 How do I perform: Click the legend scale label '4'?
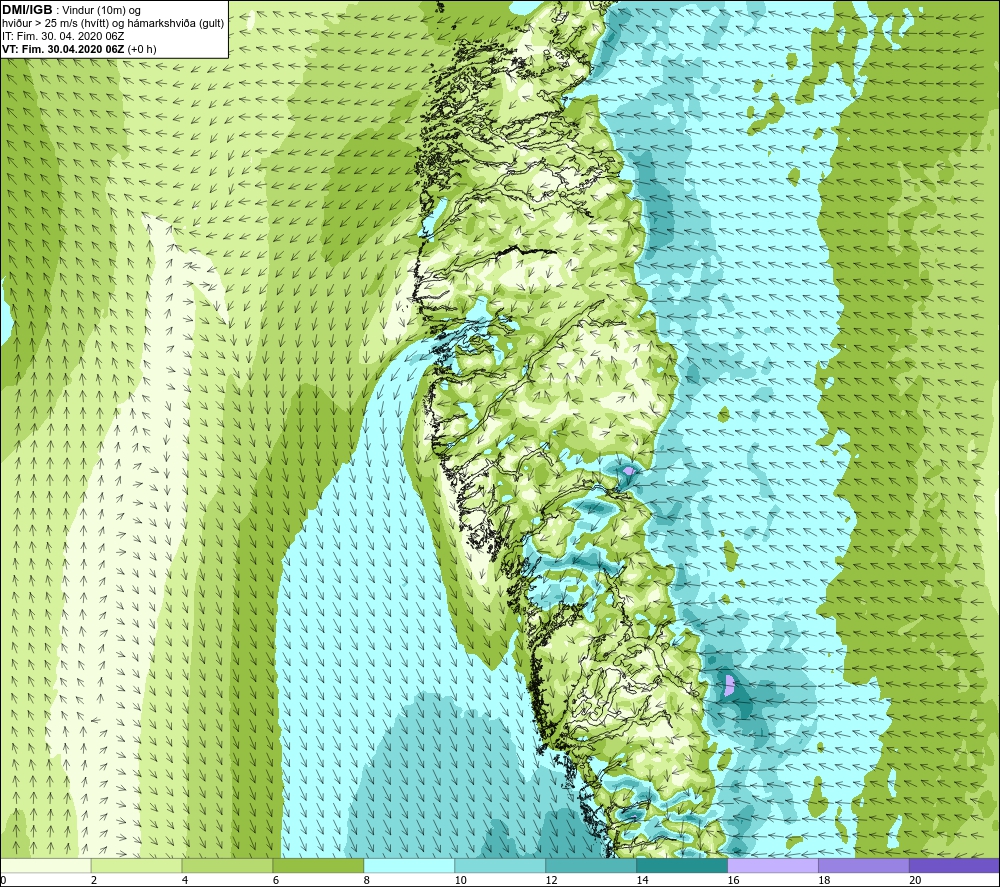point(185,880)
